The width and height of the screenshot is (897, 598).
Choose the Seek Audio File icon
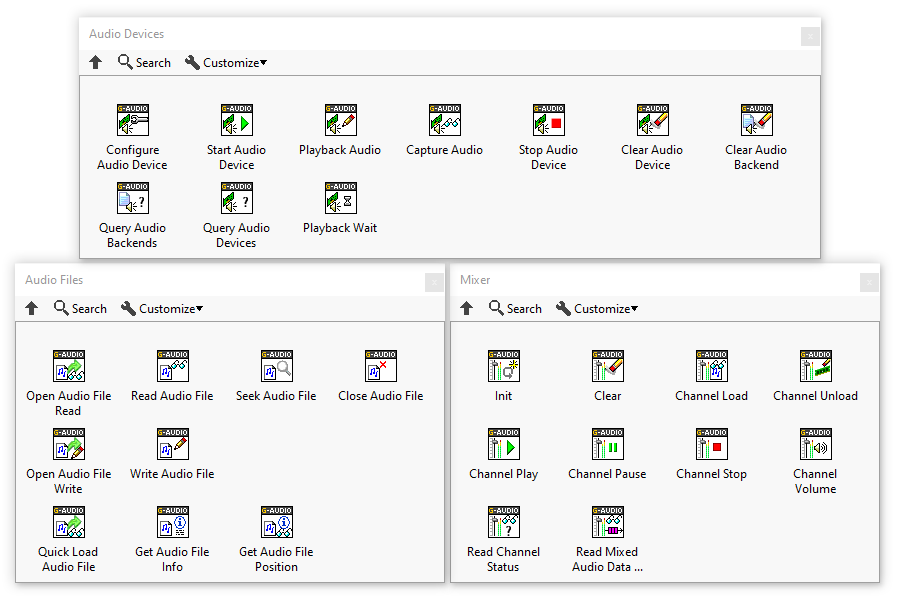tap(276, 367)
